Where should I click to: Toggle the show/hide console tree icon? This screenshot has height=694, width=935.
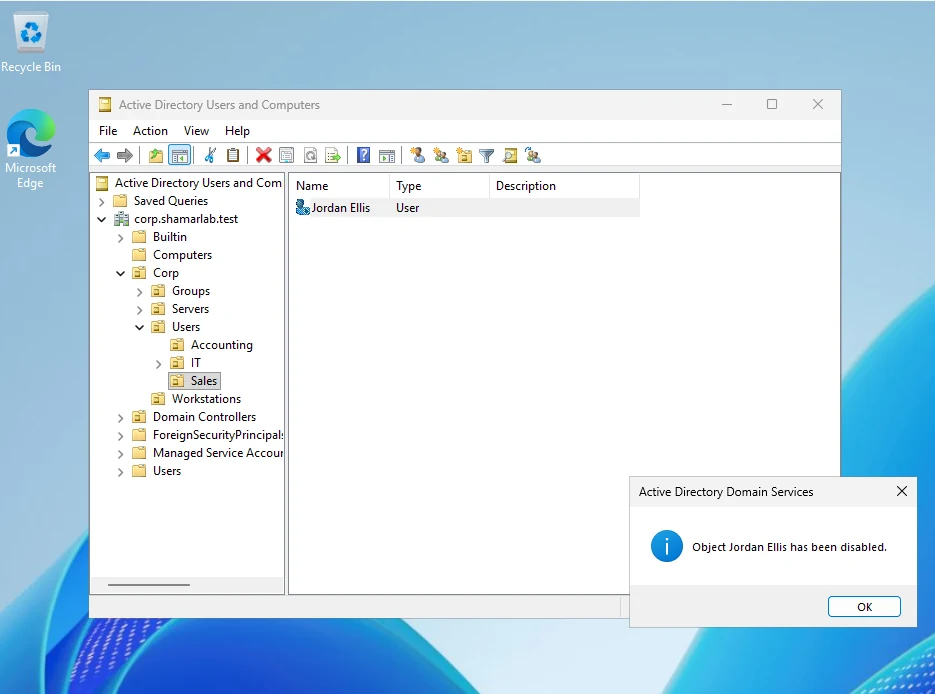point(179,156)
